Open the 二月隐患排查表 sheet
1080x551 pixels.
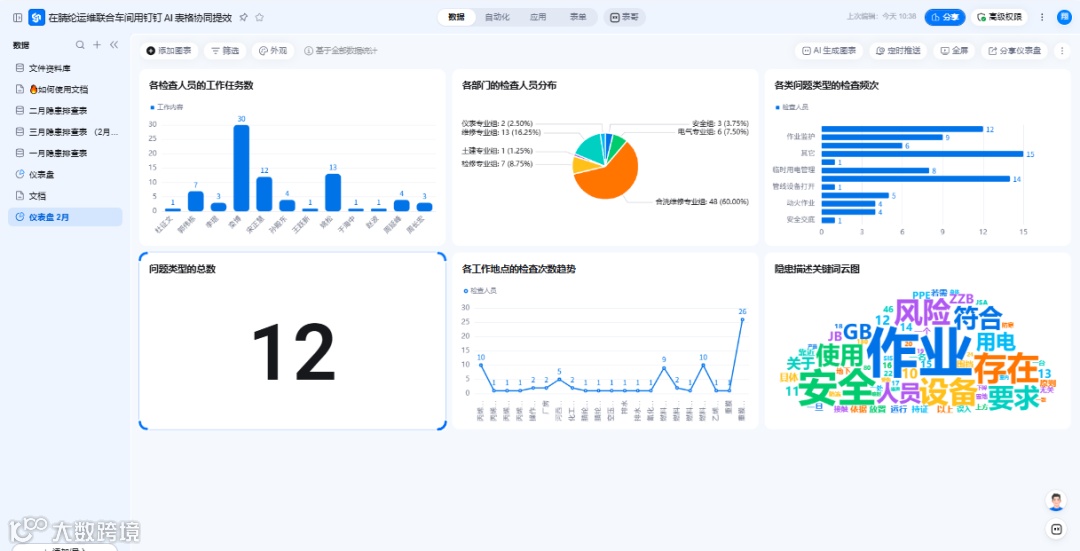click(65, 111)
